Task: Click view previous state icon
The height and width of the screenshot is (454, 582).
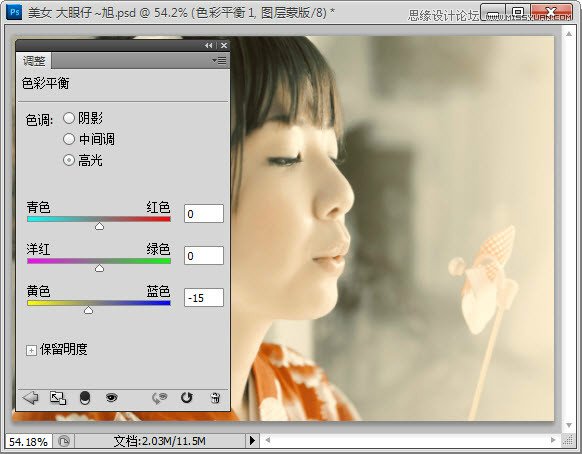Action: [x=160, y=398]
